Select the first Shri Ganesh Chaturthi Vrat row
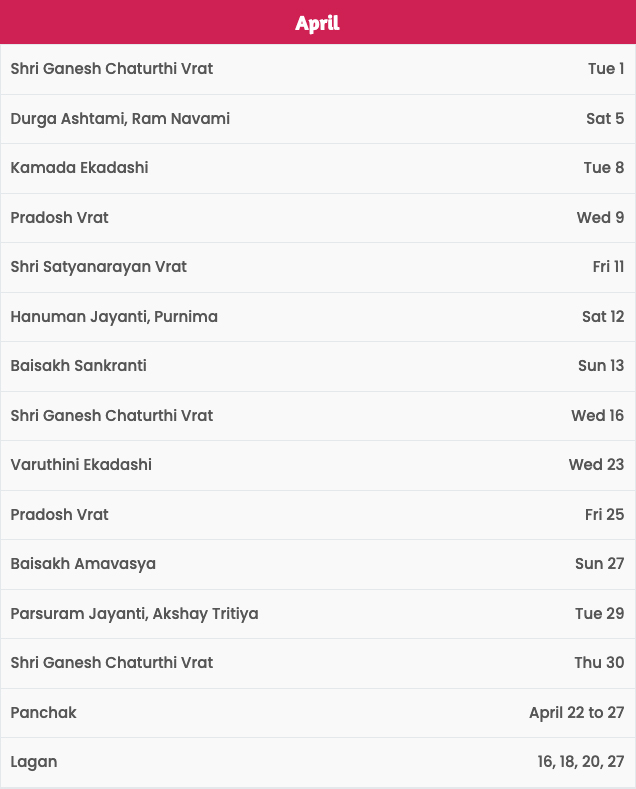This screenshot has height=789, width=636. tap(318, 69)
